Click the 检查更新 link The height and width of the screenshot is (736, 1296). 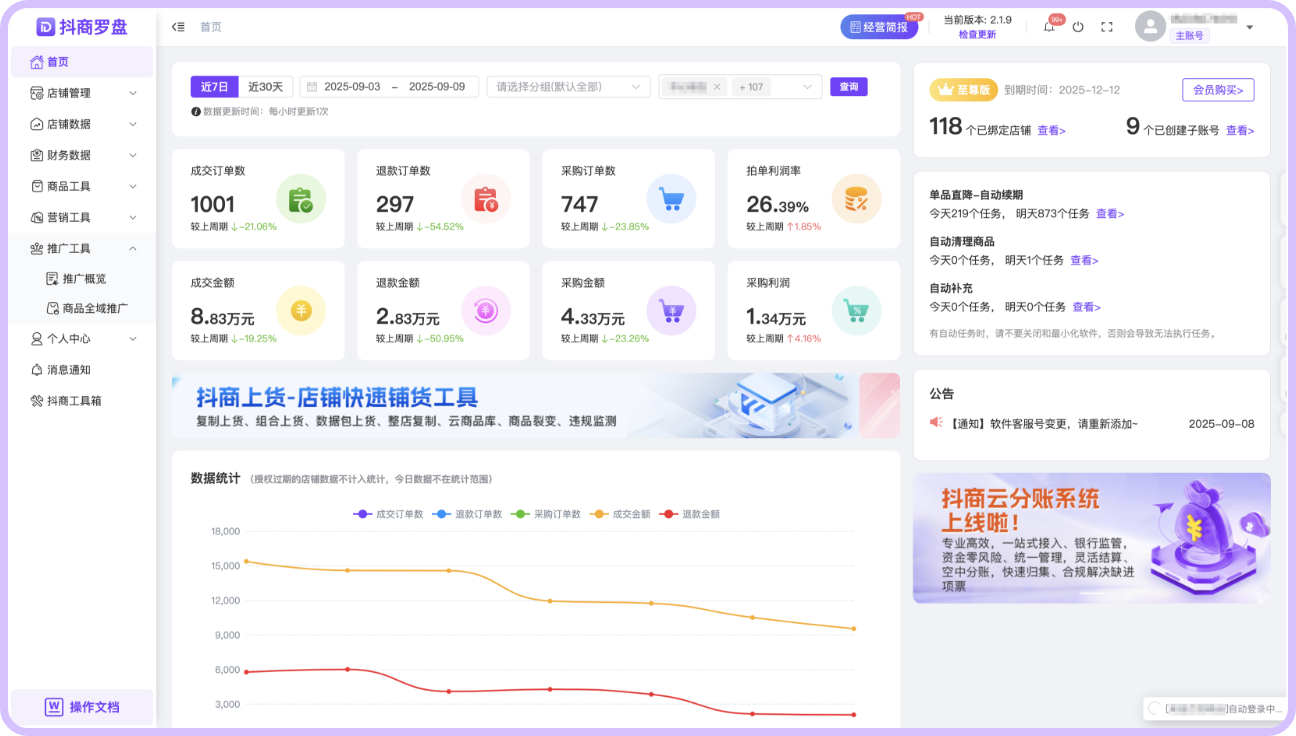pyautogui.click(x=977, y=34)
